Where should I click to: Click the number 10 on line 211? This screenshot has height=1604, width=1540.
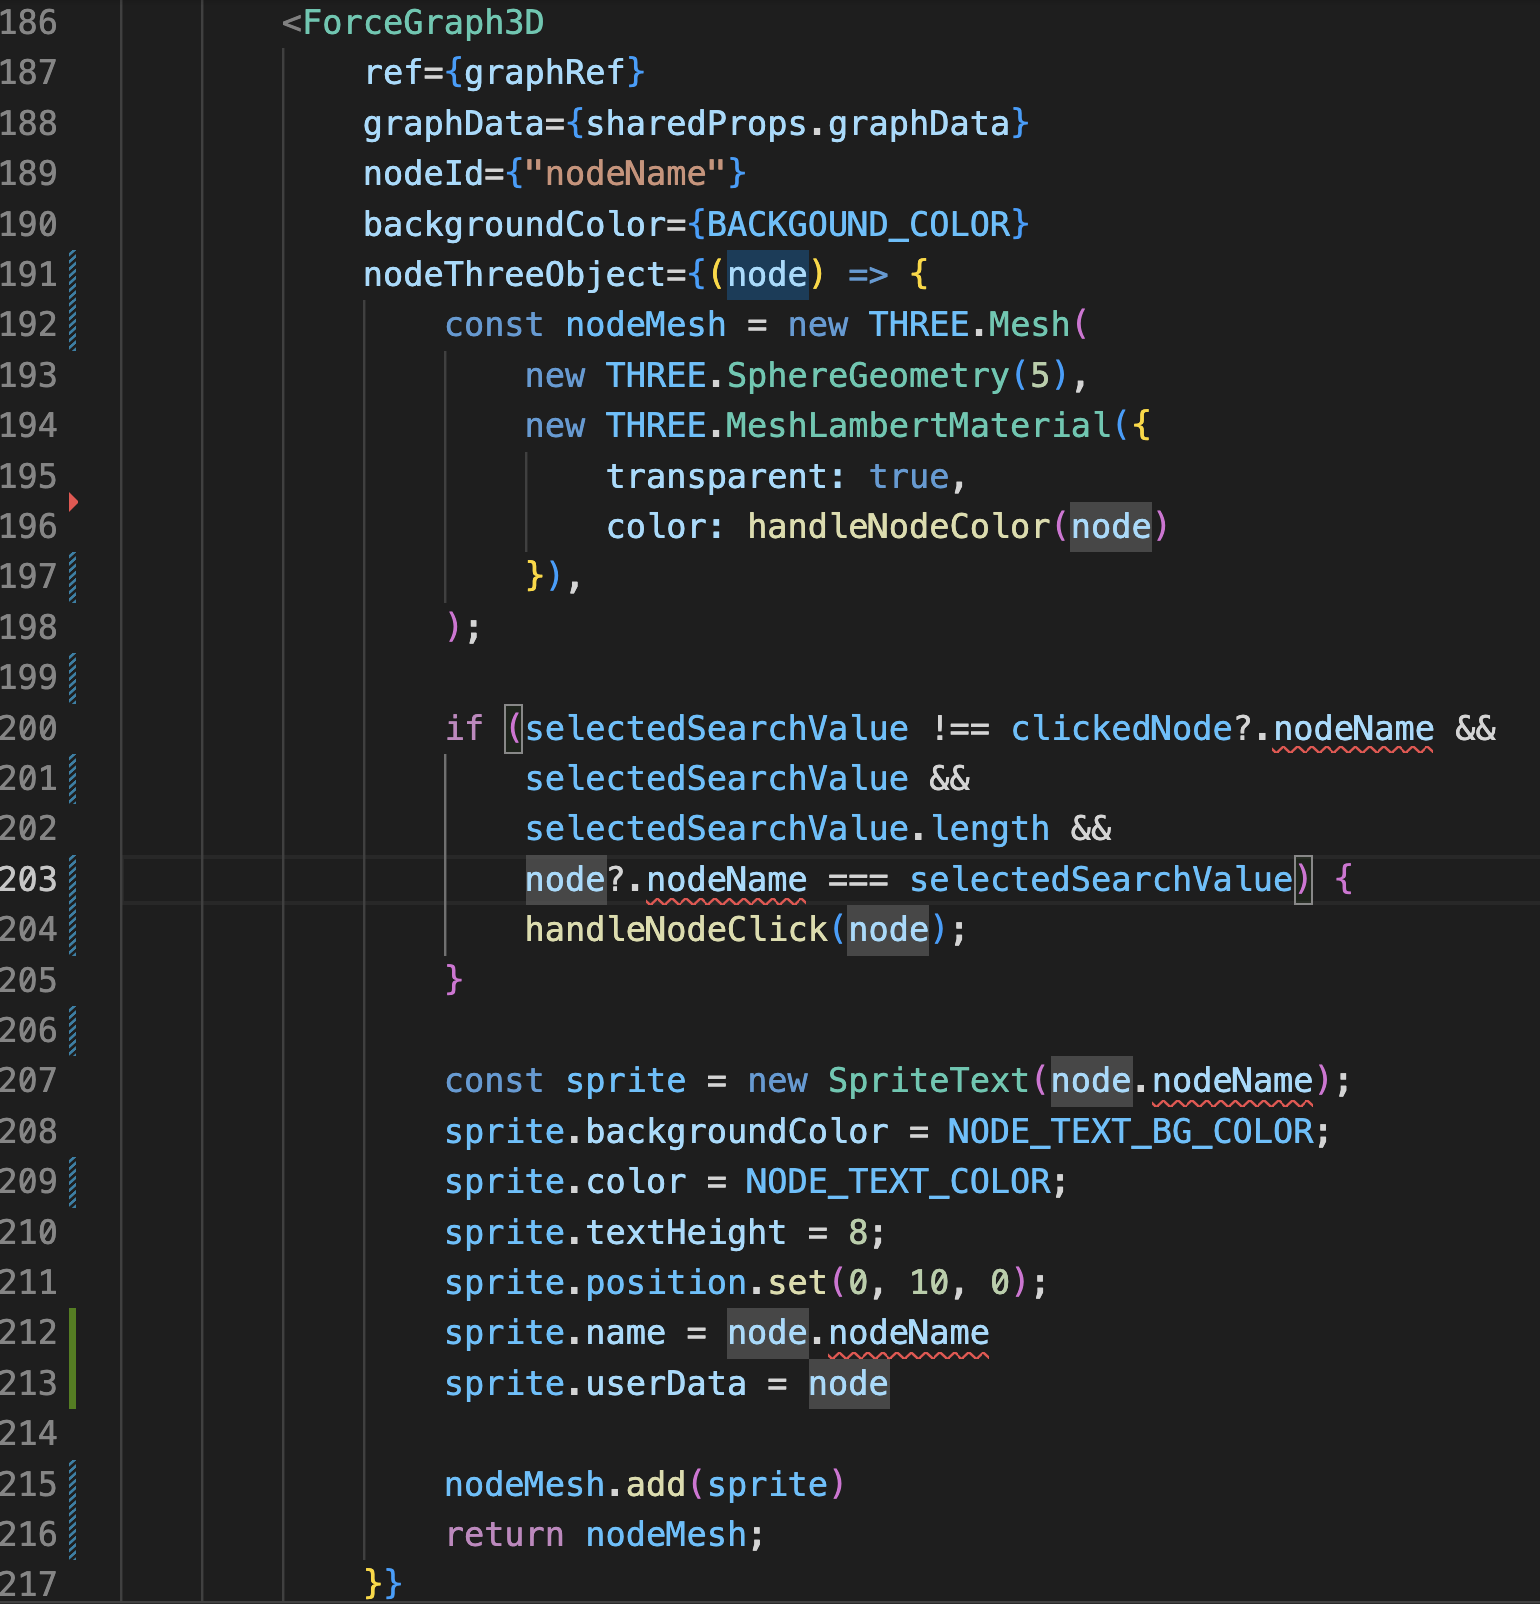pyautogui.click(x=928, y=1282)
